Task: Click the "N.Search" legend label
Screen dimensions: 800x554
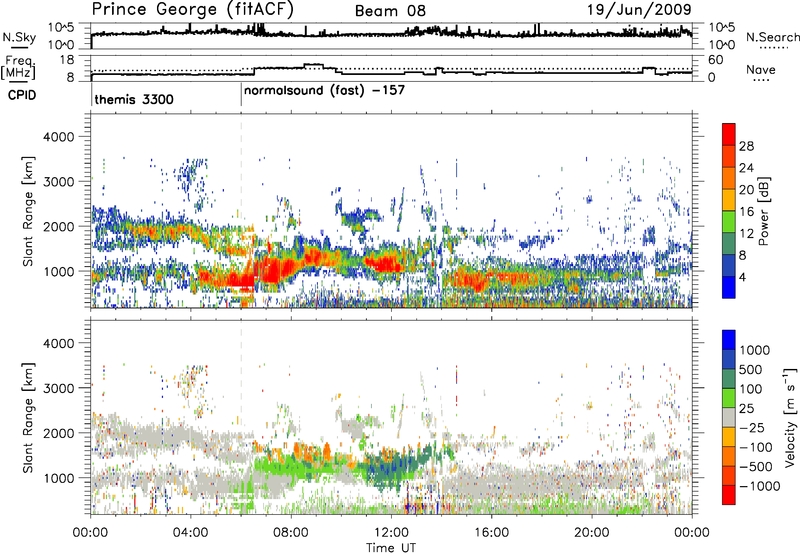Action: click(772, 37)
